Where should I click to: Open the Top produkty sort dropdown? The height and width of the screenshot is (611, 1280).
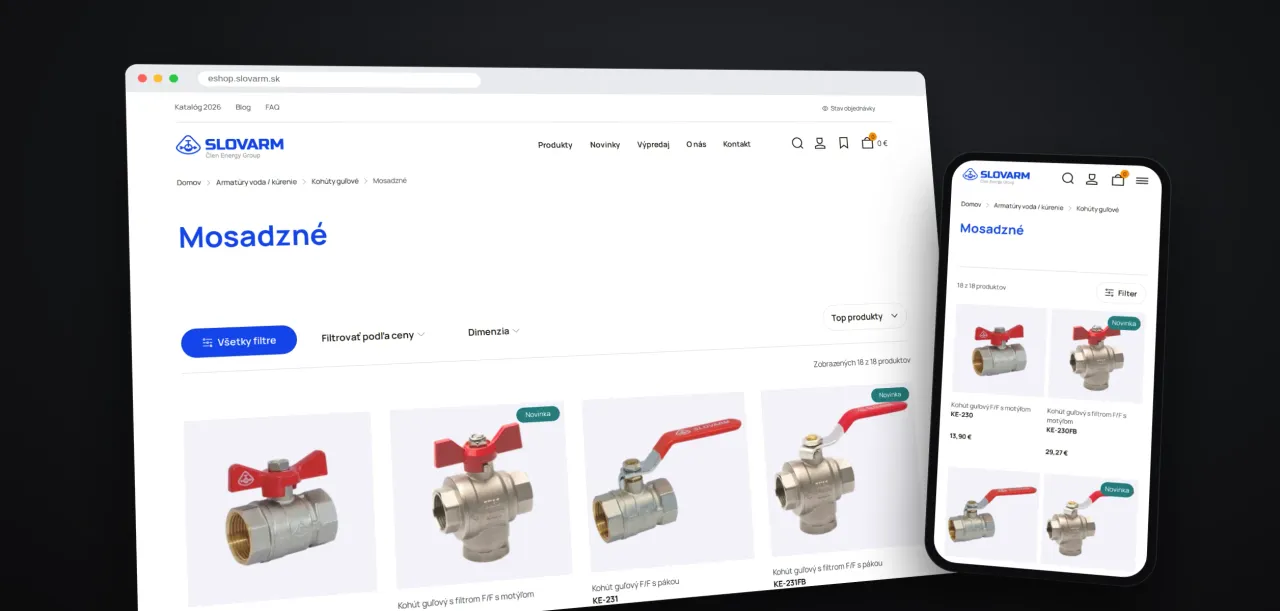(x=866, y=317)
